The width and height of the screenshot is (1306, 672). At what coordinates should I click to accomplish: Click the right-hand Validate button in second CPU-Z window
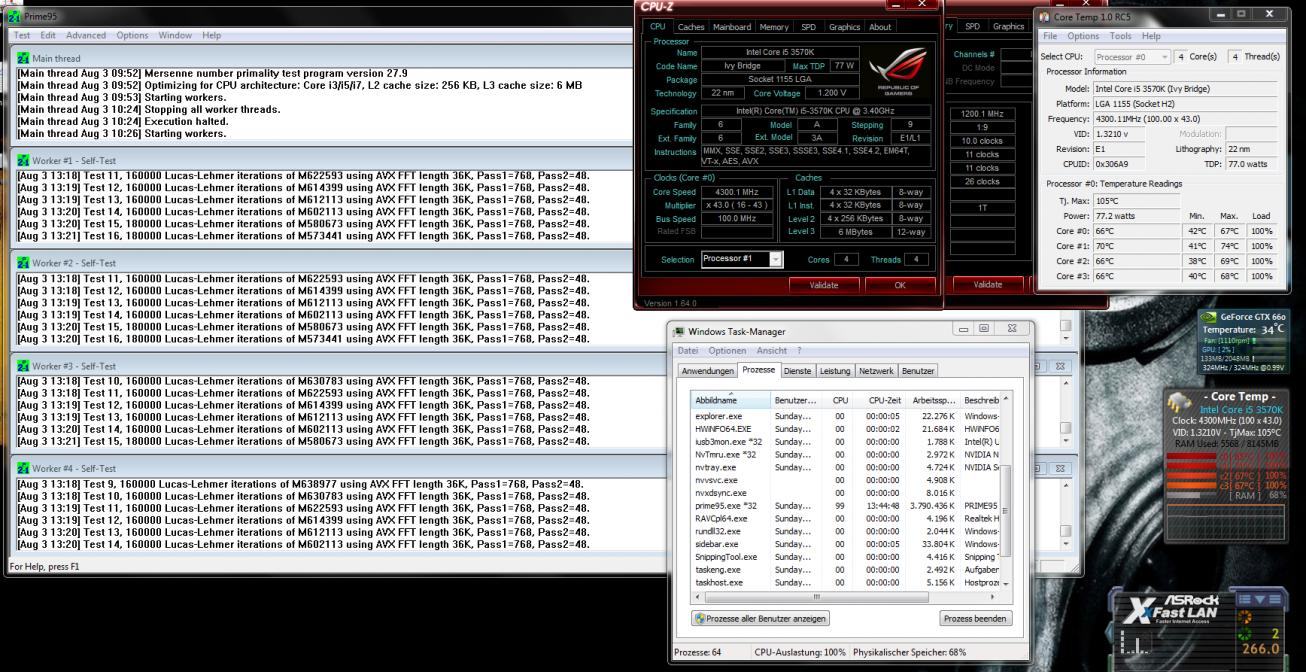coord(988,284)
